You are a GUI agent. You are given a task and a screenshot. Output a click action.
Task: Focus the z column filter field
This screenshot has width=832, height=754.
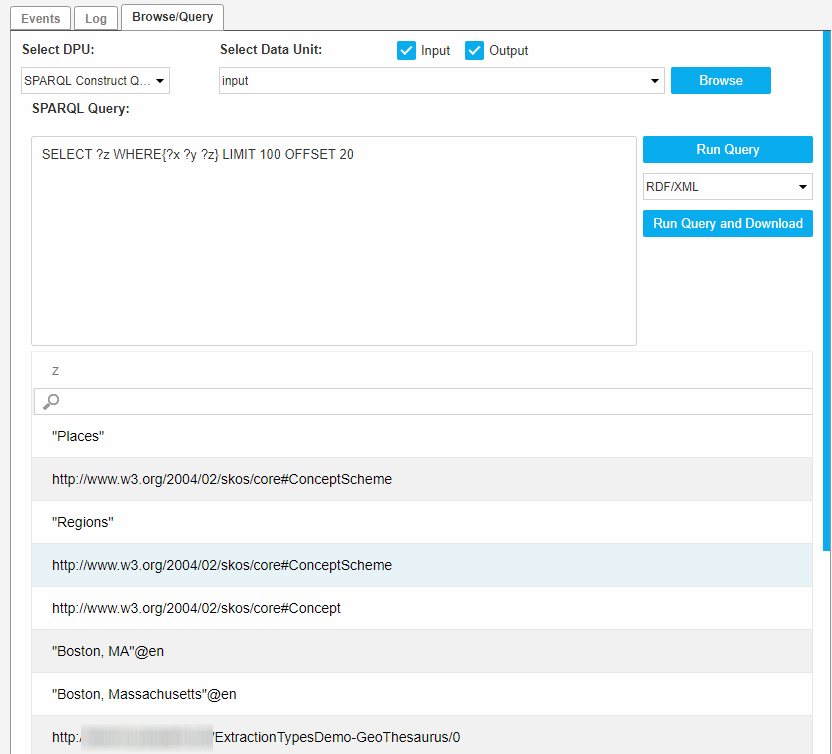click(430, 401)
